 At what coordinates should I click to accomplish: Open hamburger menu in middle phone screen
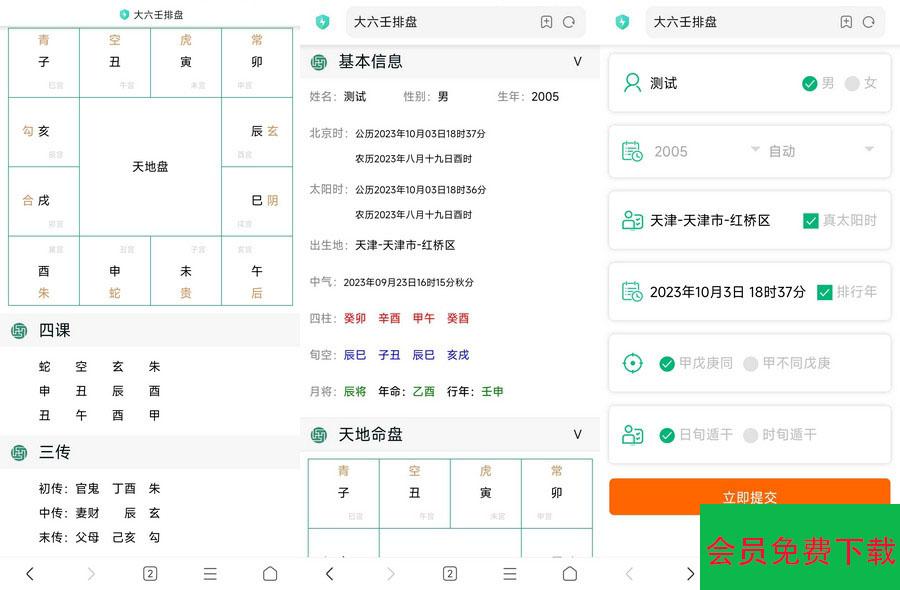coord(510,573)
